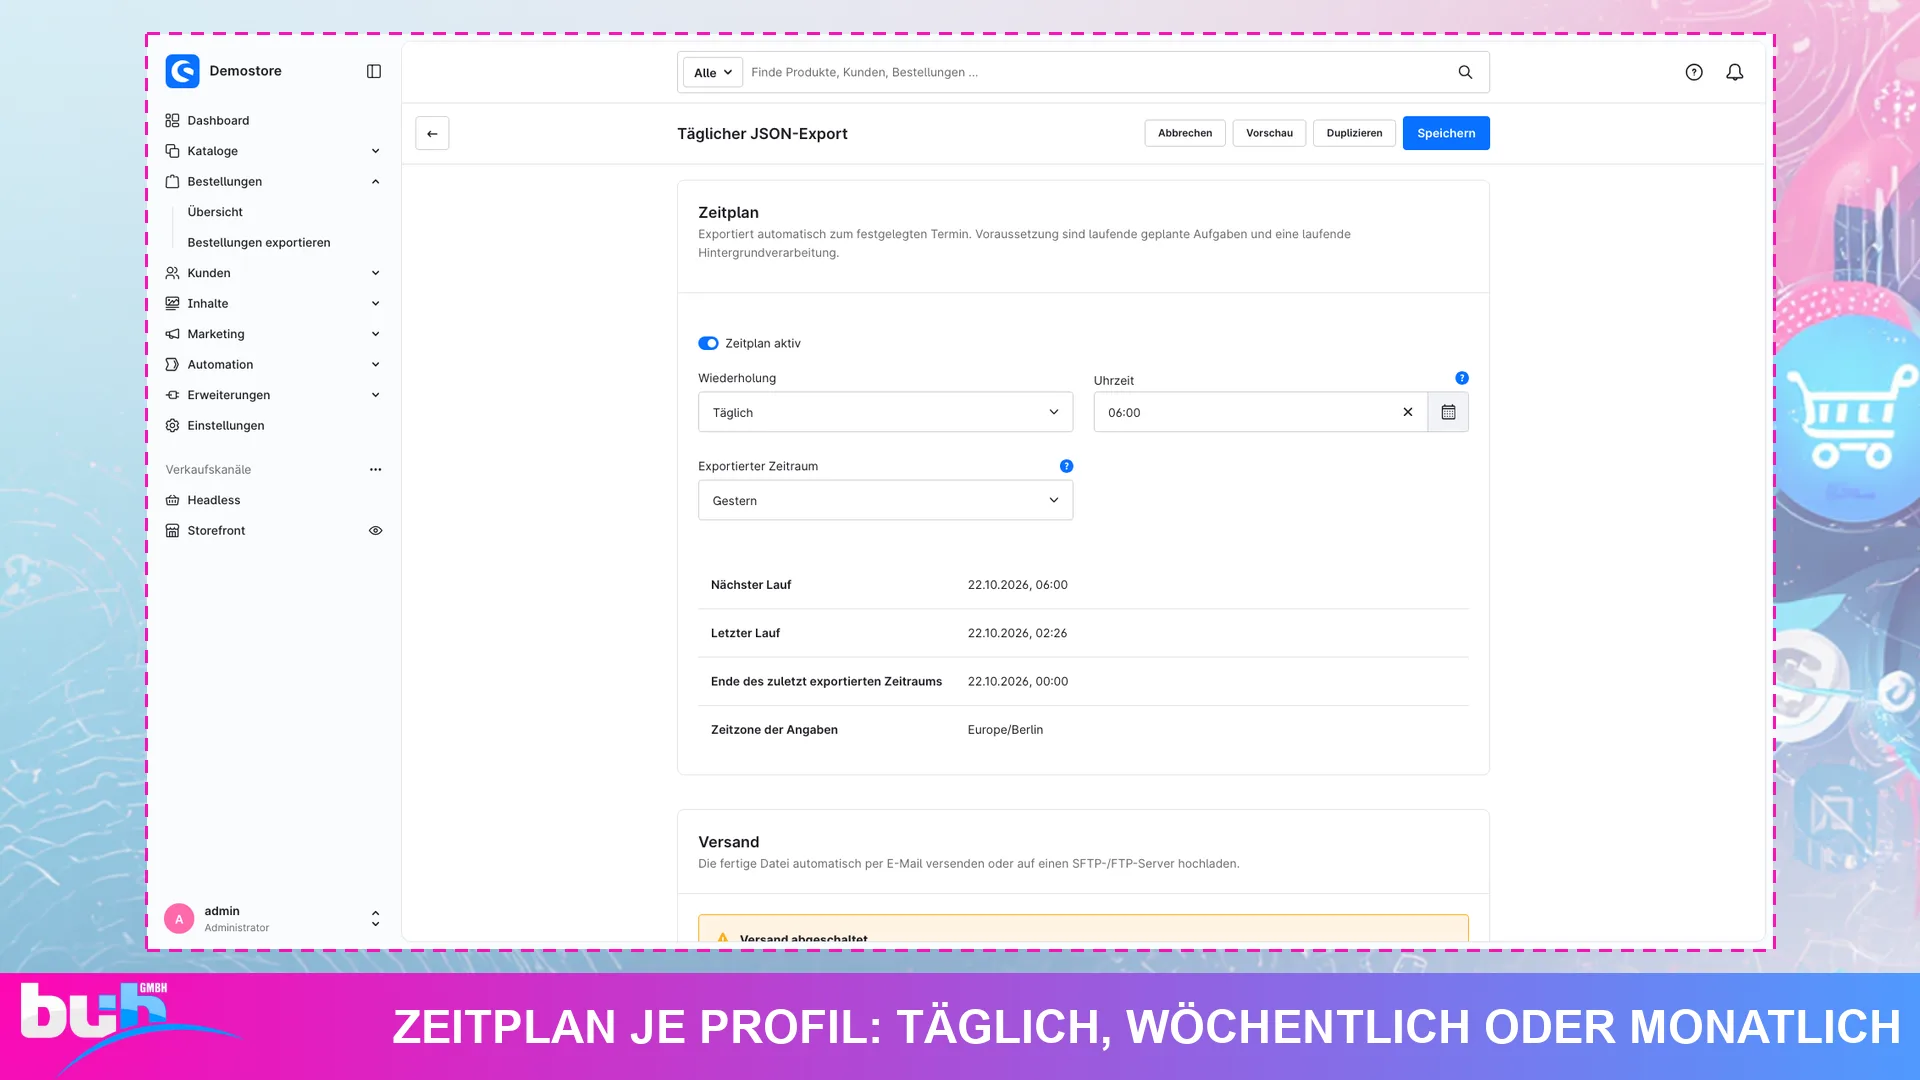Viewport: 1920px width, 1080px height.
Task: Toggle the Zeitplan aktiv switch
Action: (x=708, y=343)
